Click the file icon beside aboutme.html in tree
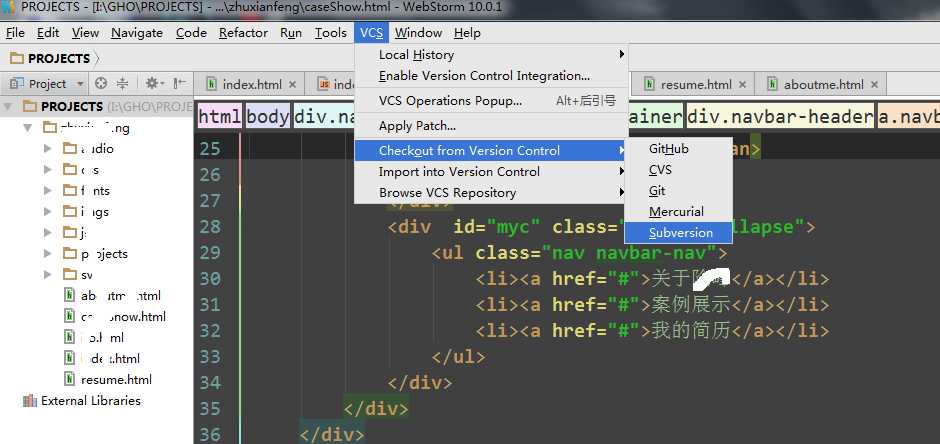This screenshot has height=444, width=940. coord(71,295)
